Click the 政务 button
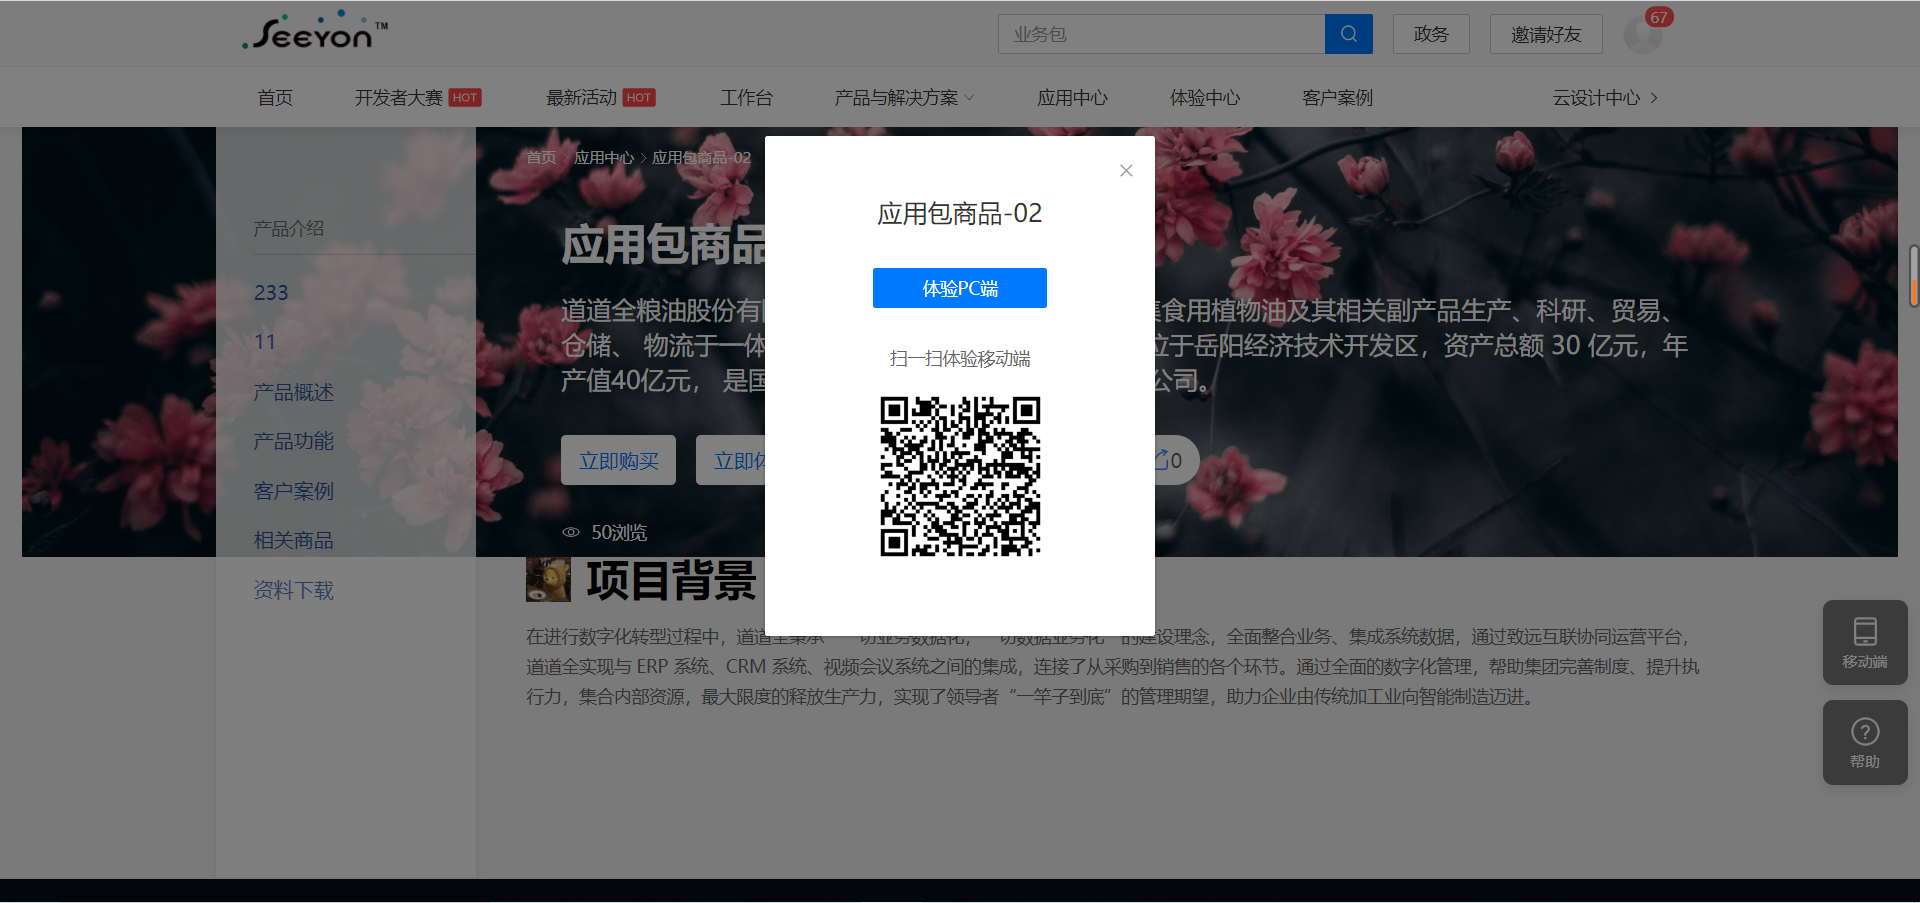 (x=1431, y=34)
